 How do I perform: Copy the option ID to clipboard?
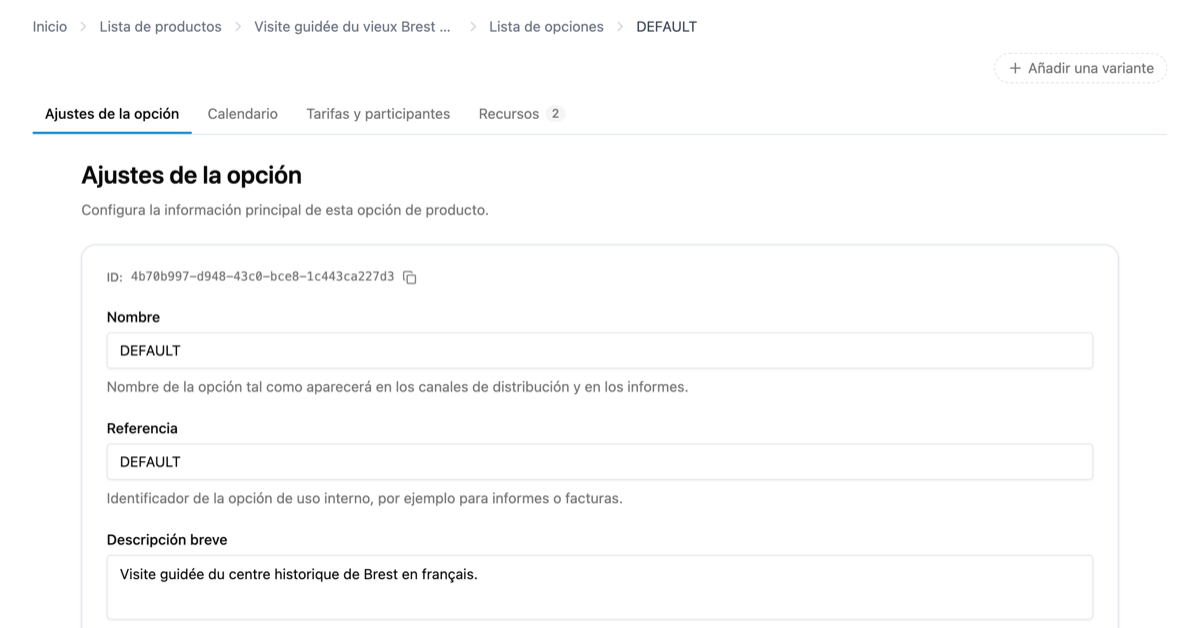[x=409, y=278]
